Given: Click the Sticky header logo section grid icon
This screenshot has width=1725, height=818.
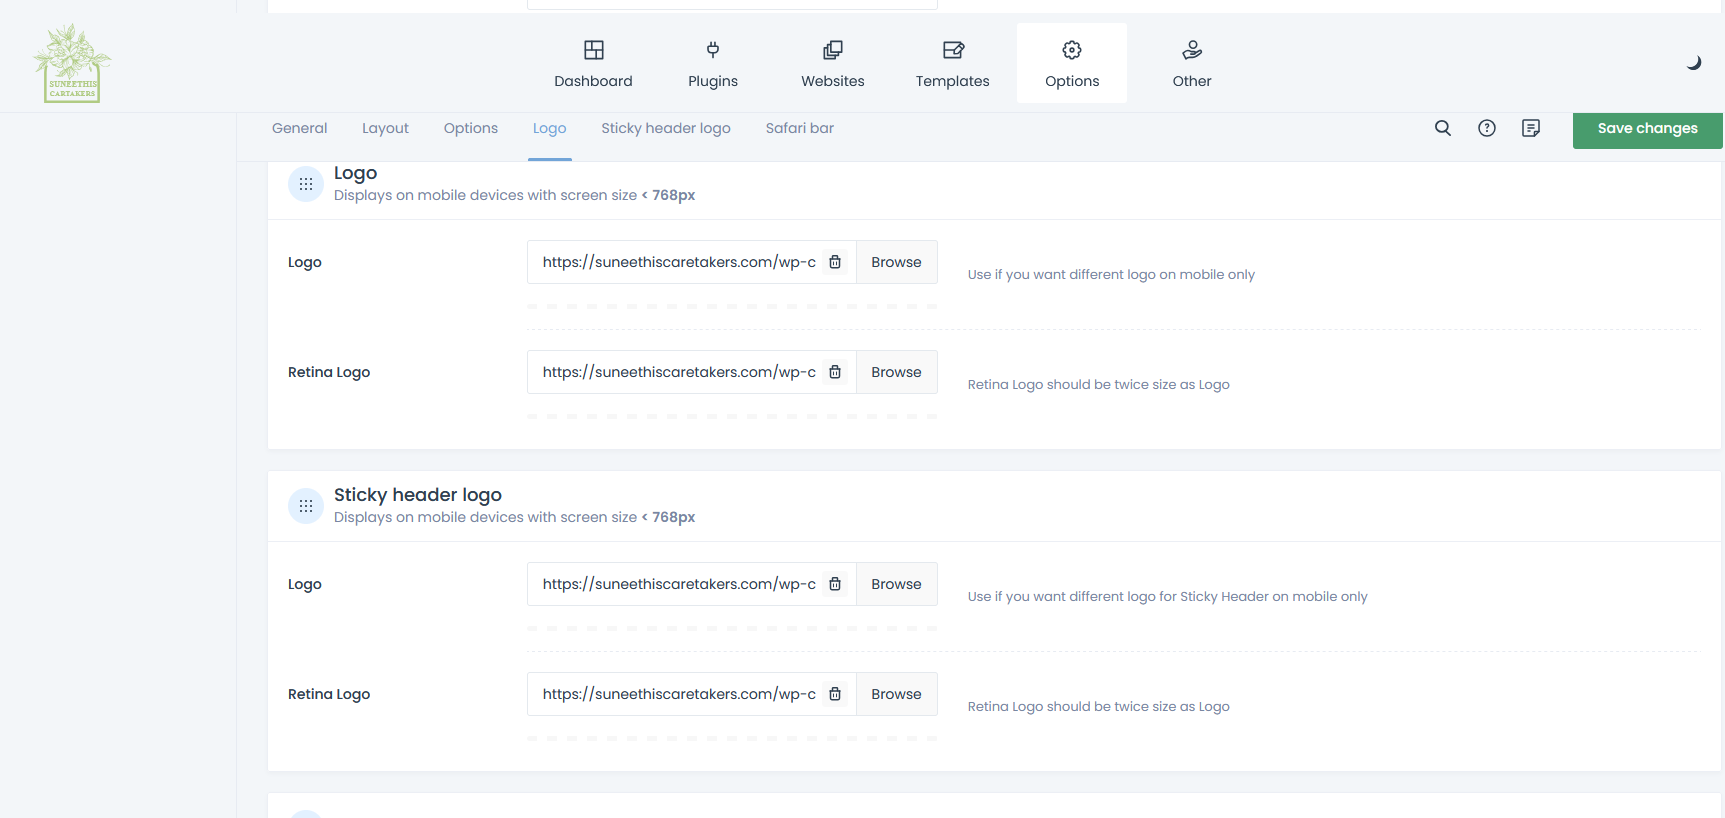Looking at the screenshot, I should click(306, 506).
